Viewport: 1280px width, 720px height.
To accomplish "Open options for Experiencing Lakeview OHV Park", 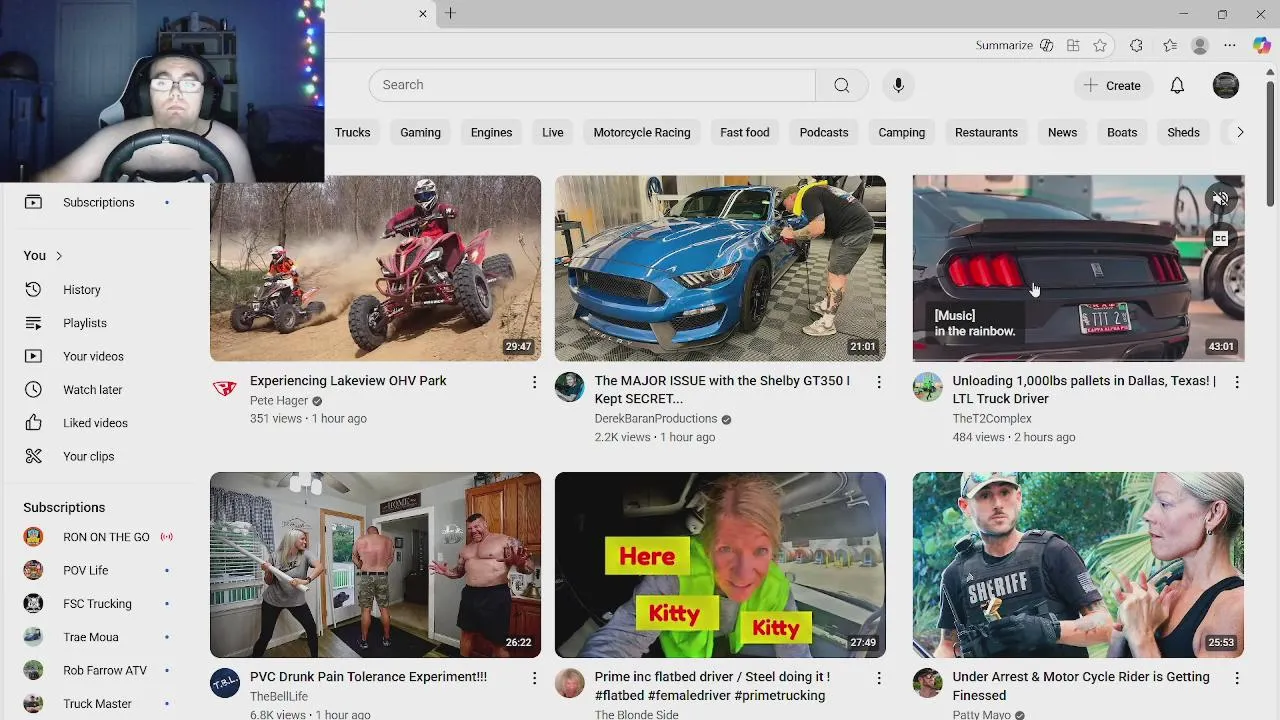I will tap(534, 382).
